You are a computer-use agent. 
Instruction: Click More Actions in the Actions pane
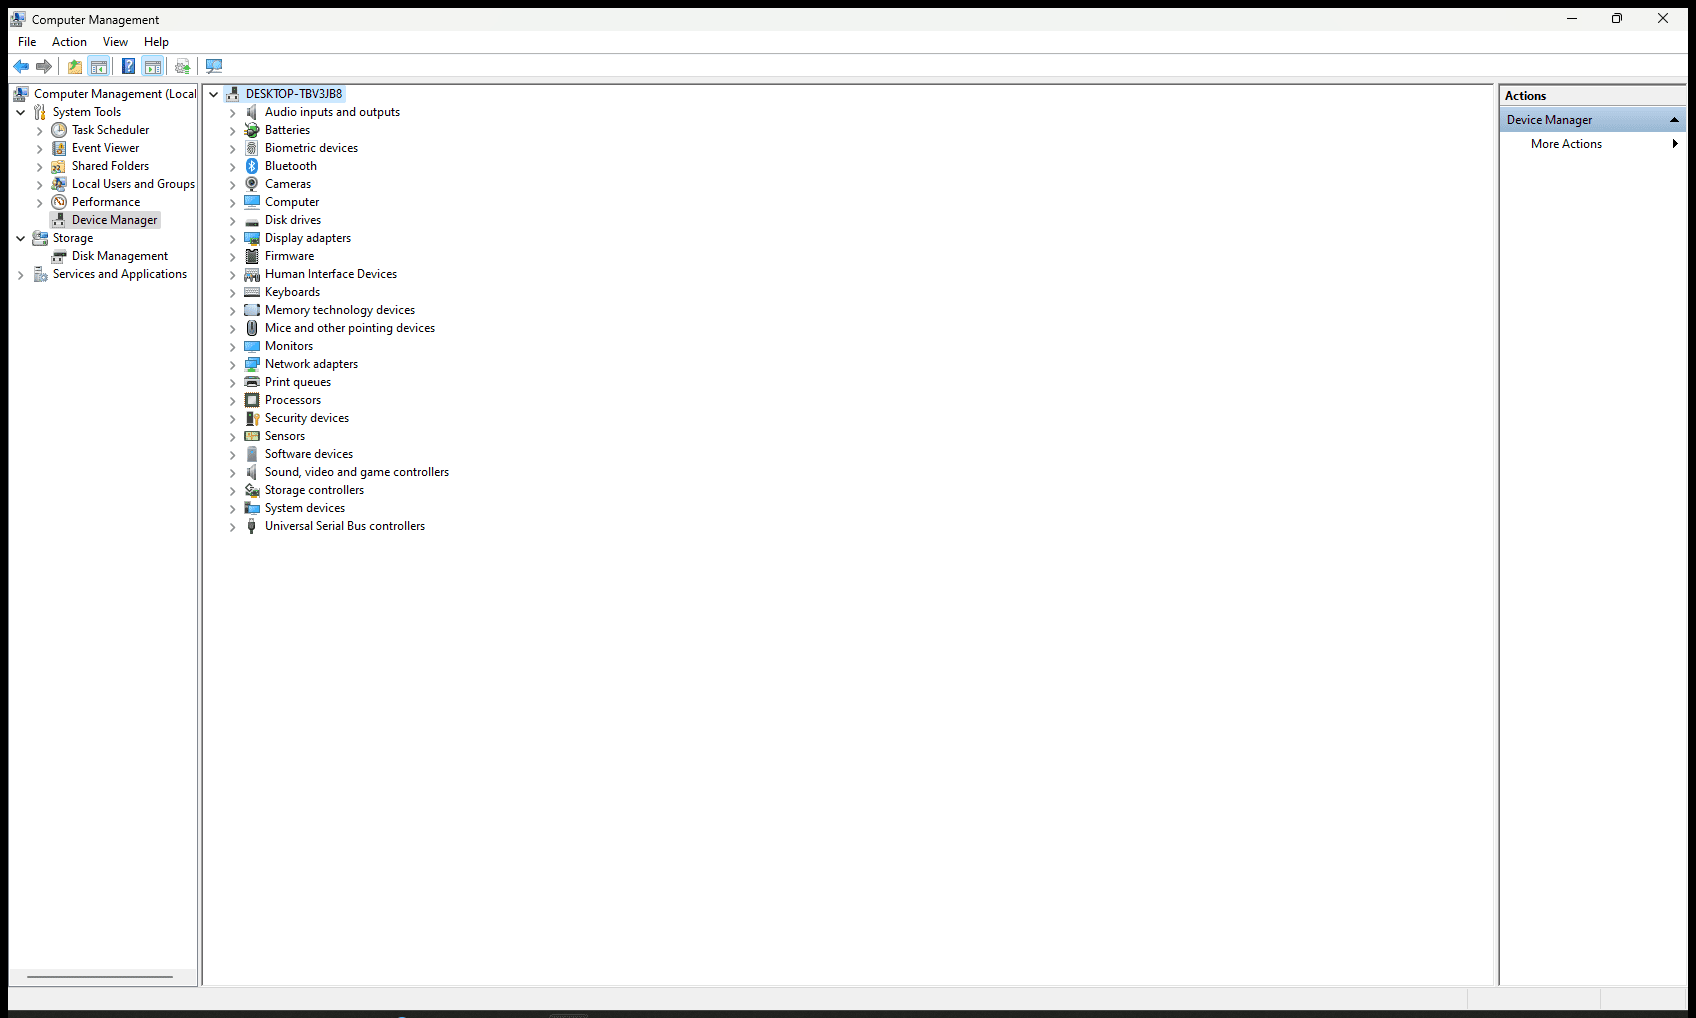point(1566,144)
